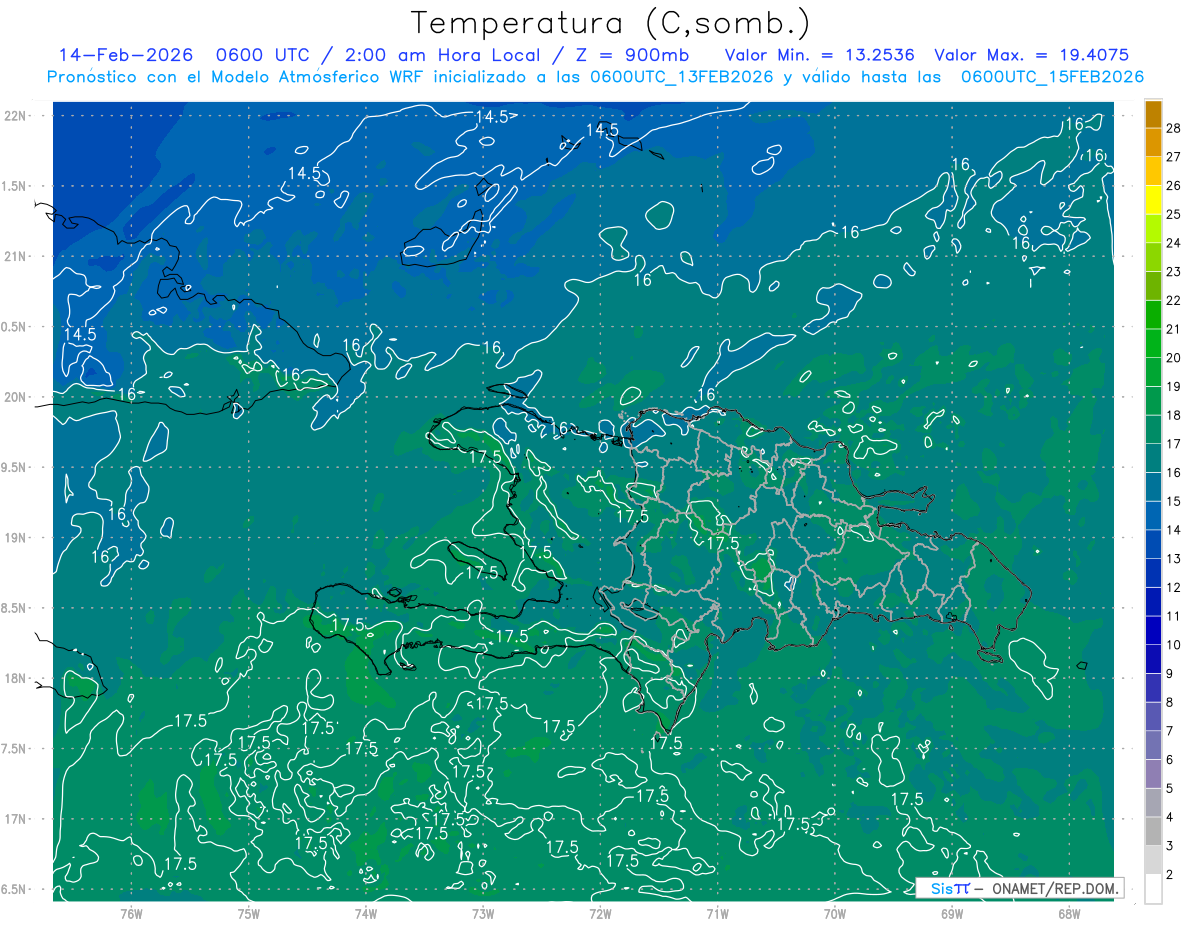Image resolution: width=1200 pixels, height=927 pixels.
Task: Click the color bar label "26"
Action: (x=1174, y=185)
